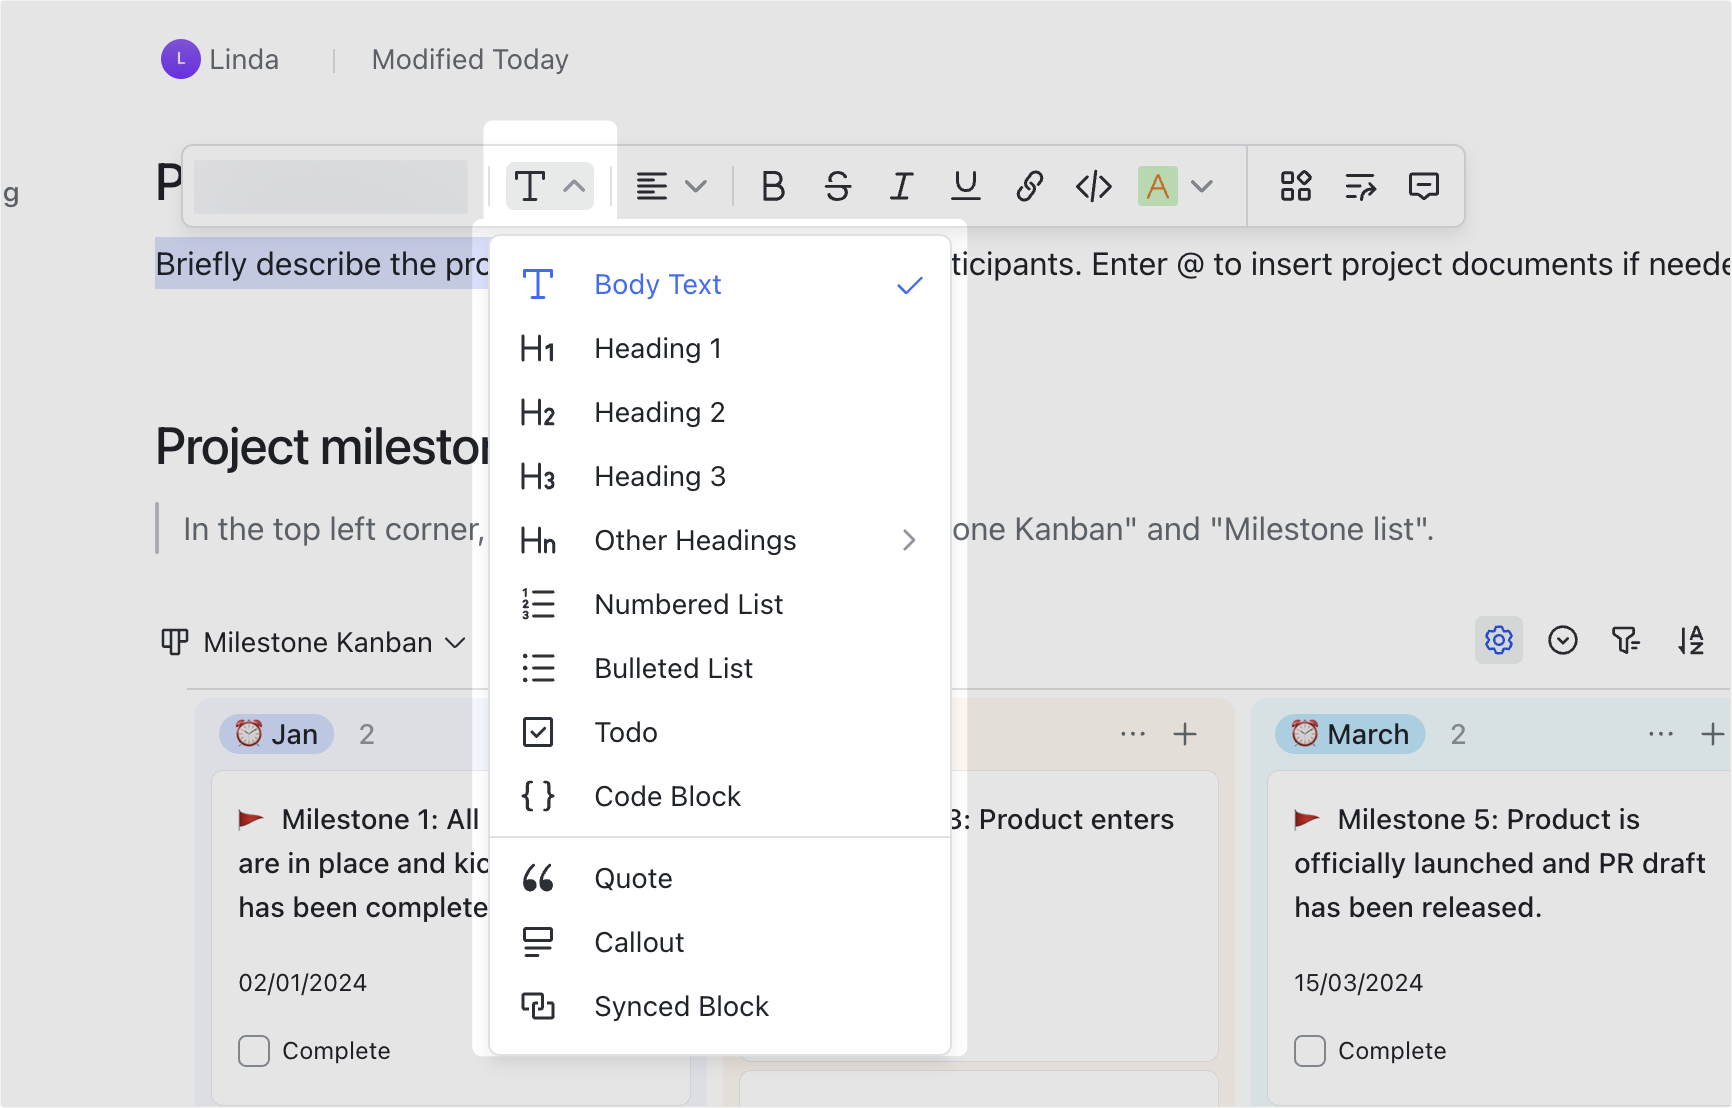Screen dimensions: 1732x1108
Task: Open the sort A-Z icon
Action: (x=1690, y=640)
